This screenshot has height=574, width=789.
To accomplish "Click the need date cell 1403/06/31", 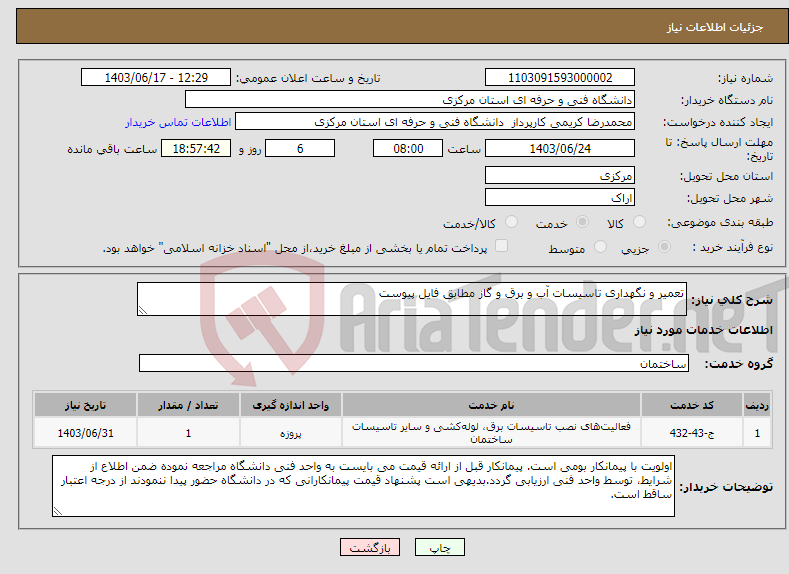I will [86, 433].
